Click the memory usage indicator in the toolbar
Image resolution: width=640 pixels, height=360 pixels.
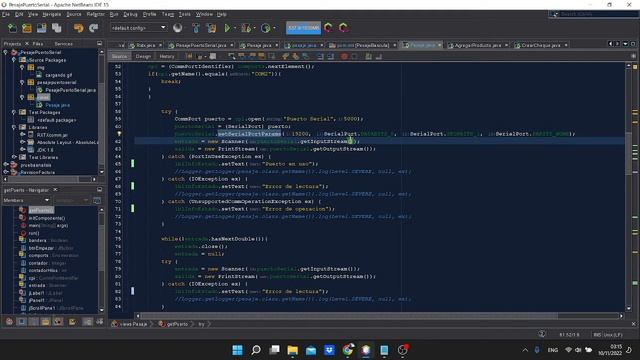pos(303,28)
